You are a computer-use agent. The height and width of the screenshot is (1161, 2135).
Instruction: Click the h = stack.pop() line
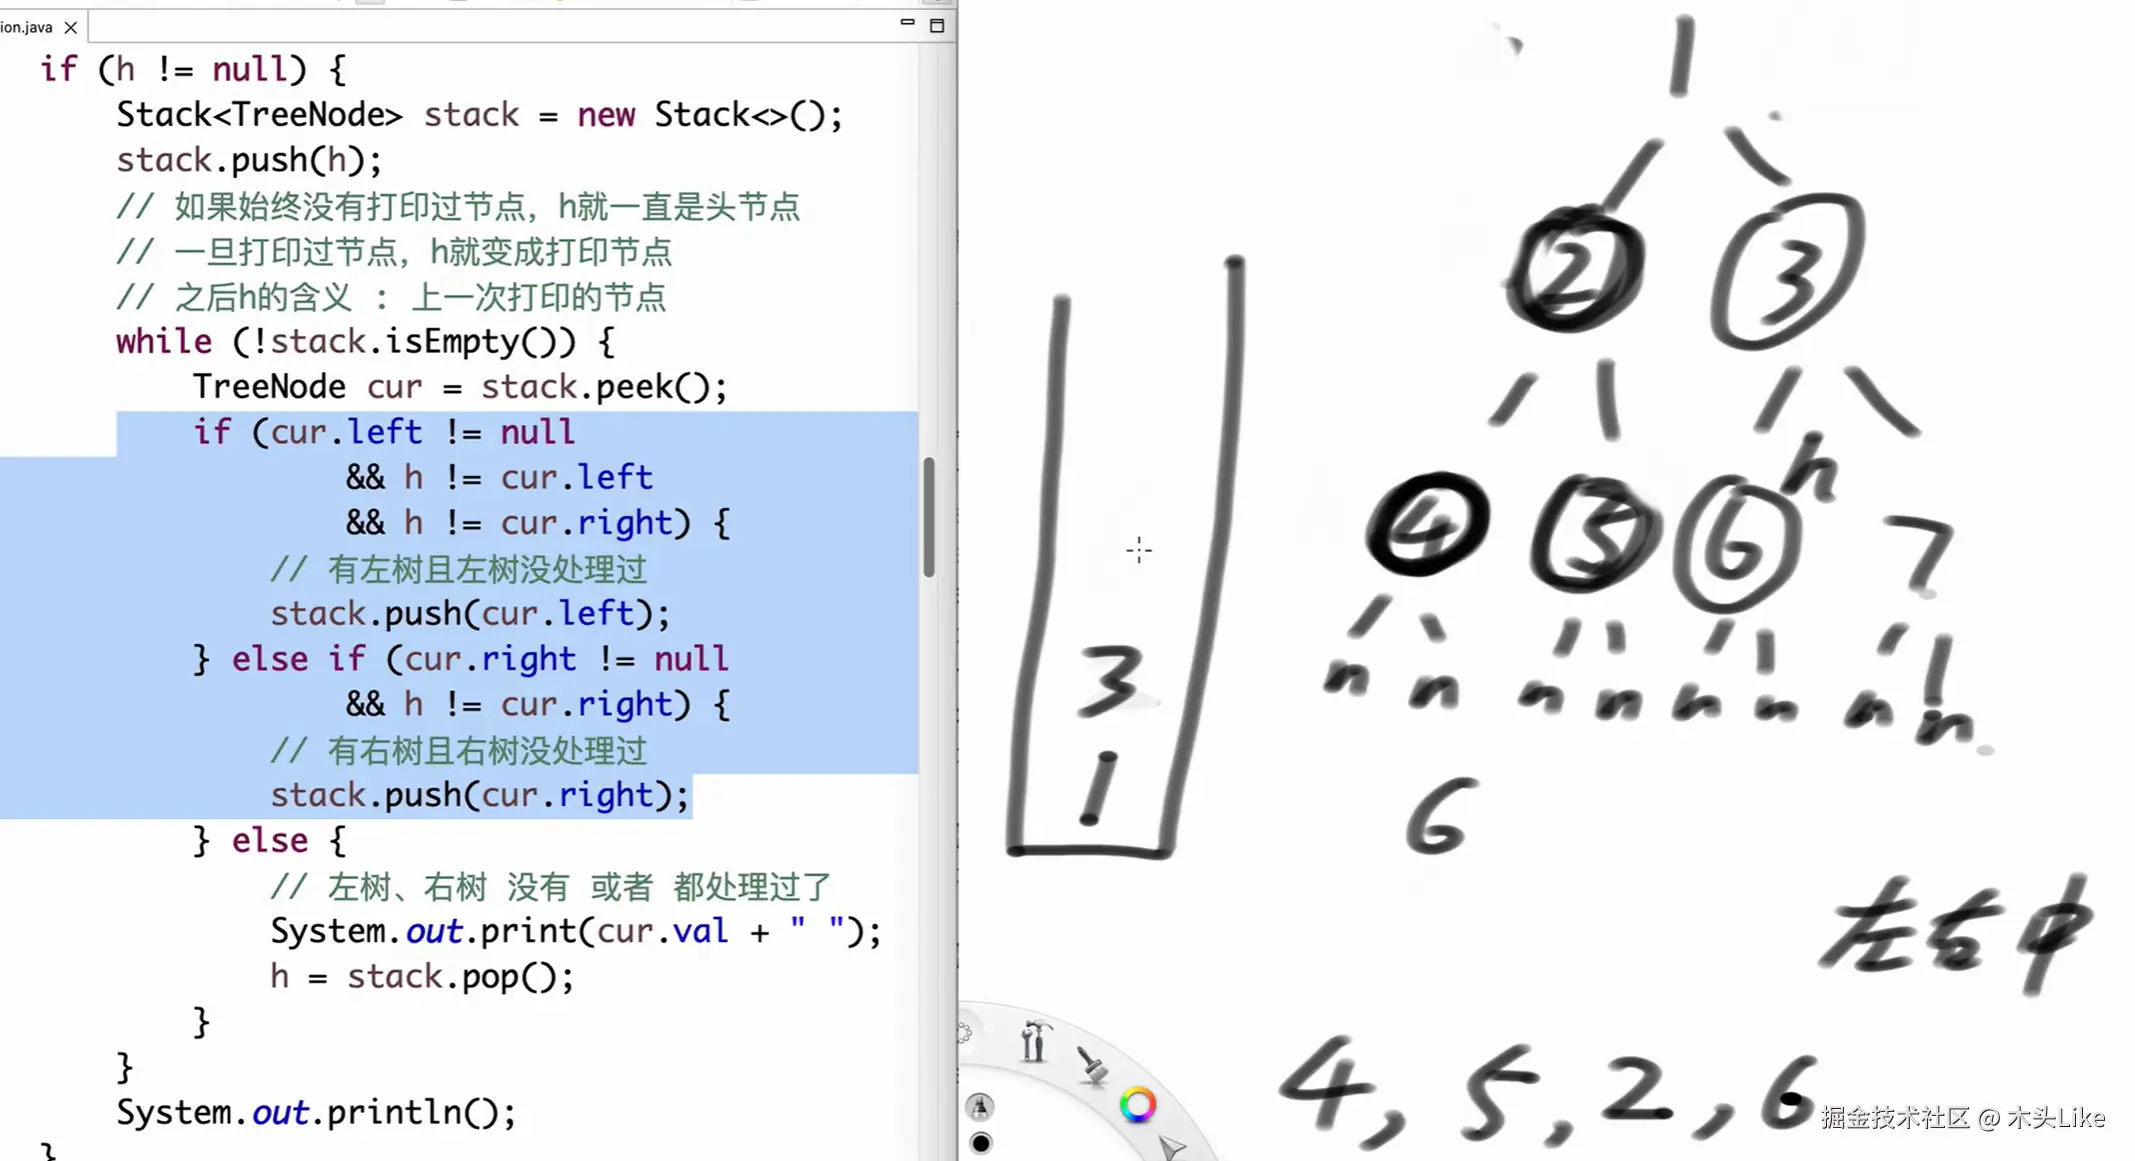[422, 976]
